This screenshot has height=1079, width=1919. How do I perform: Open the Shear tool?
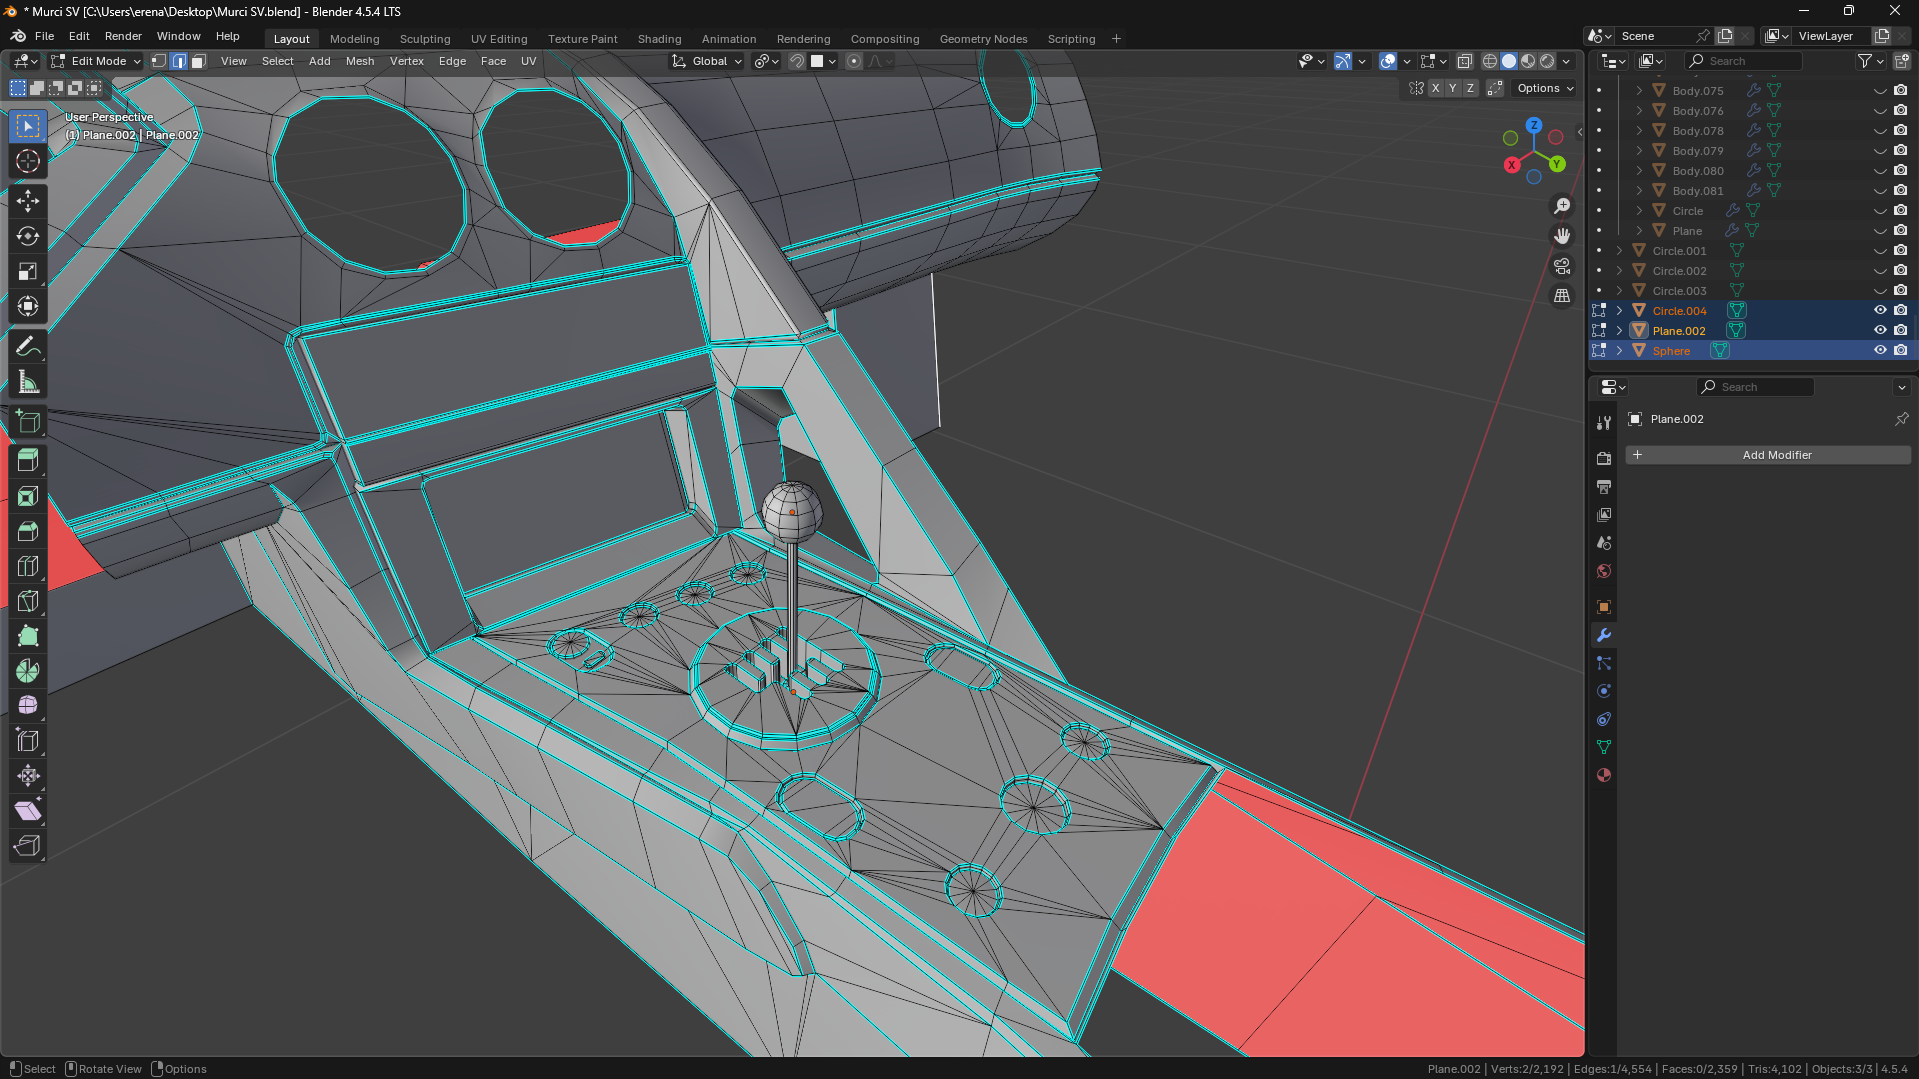28,811
